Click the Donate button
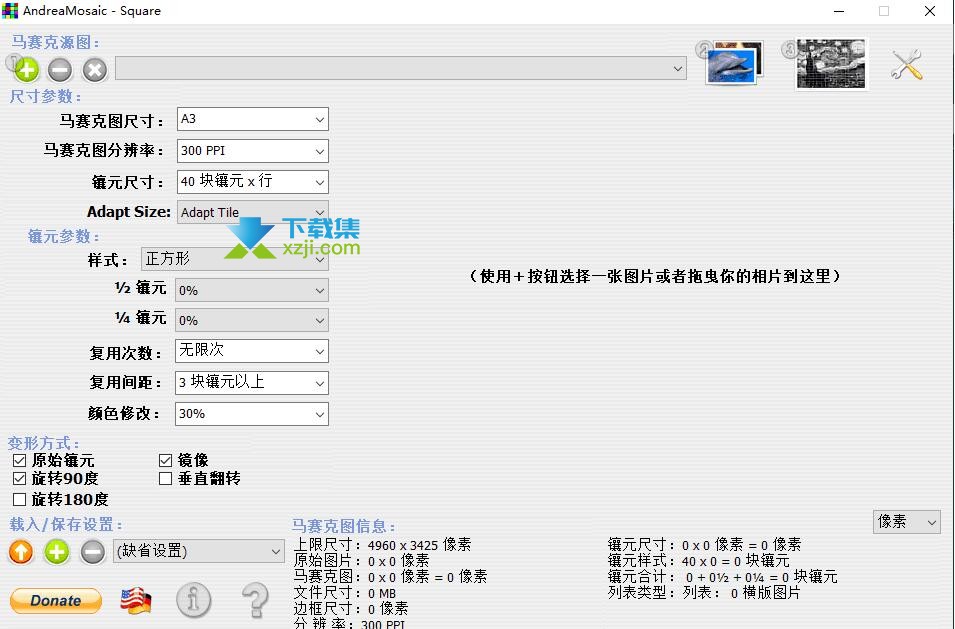Viewport: 955px width, 629px height. 55,601
